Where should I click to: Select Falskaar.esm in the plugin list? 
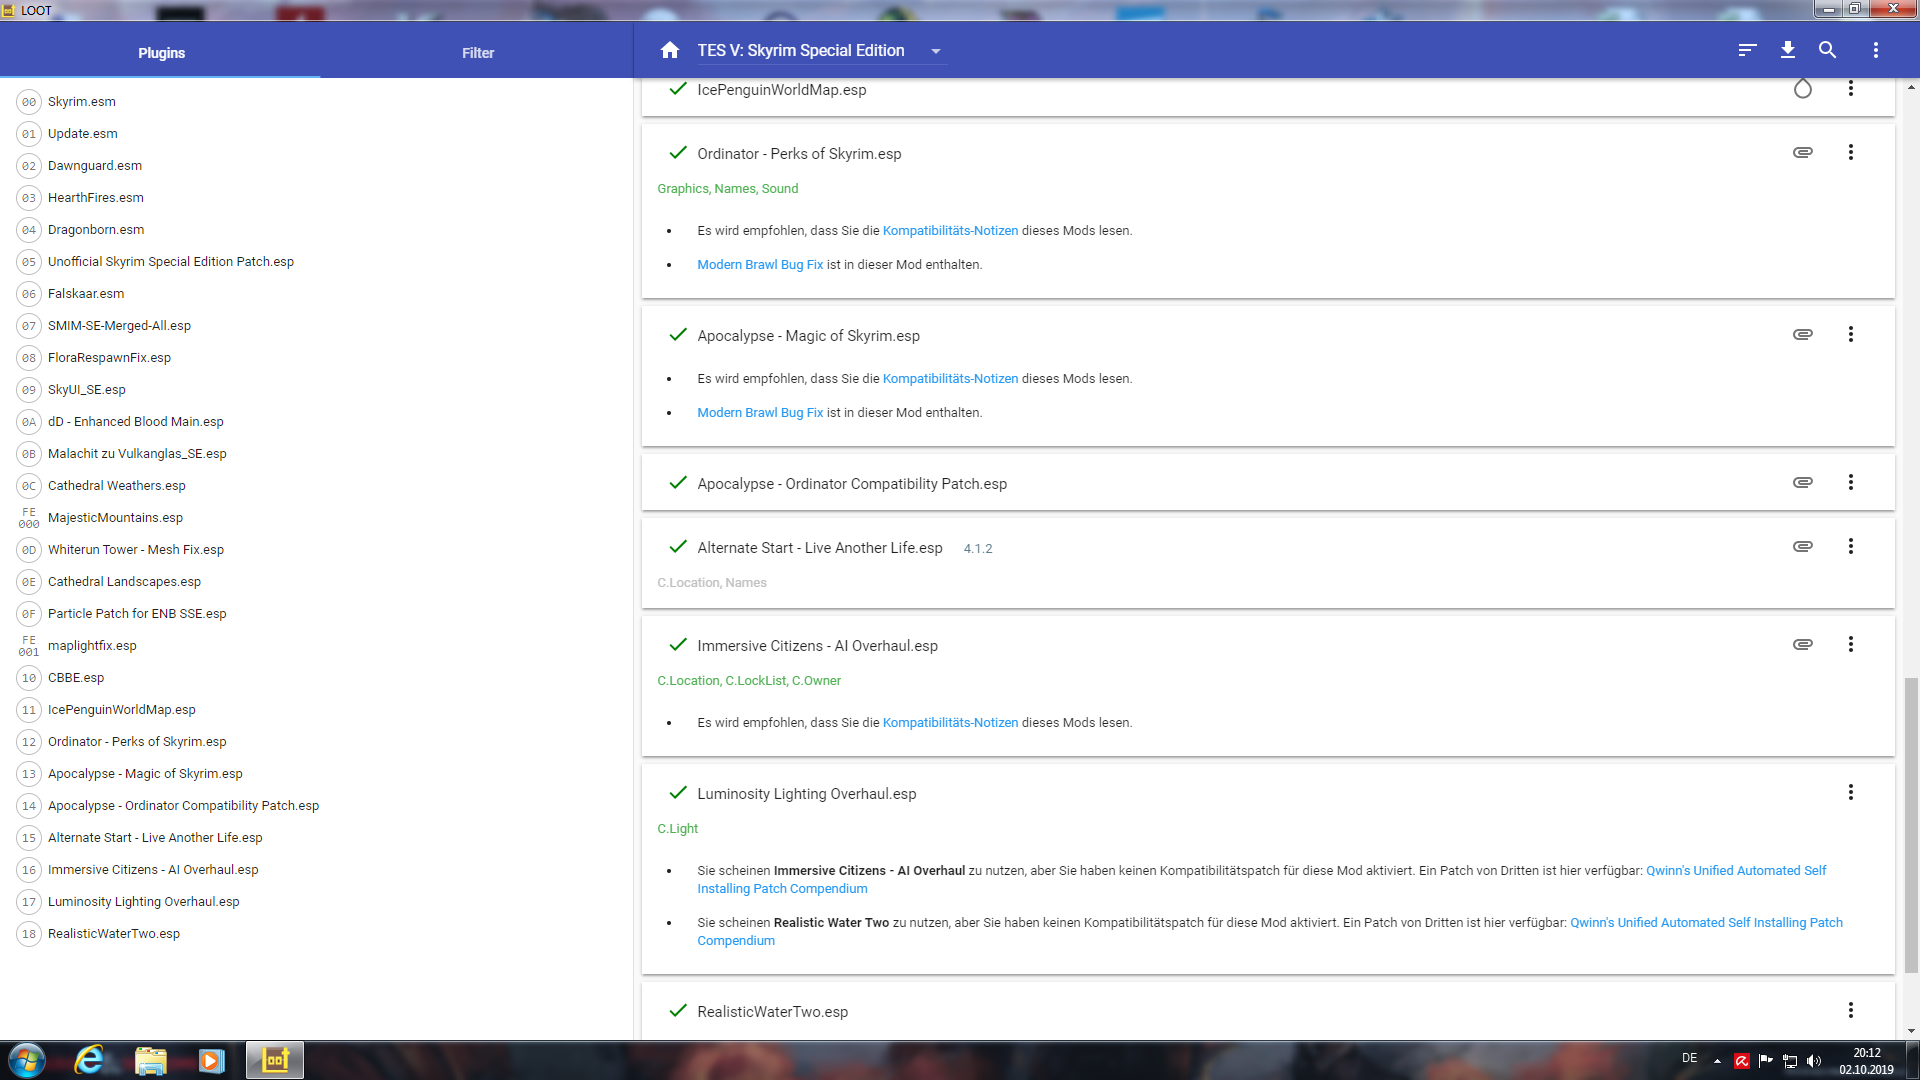tap(86, 294)
